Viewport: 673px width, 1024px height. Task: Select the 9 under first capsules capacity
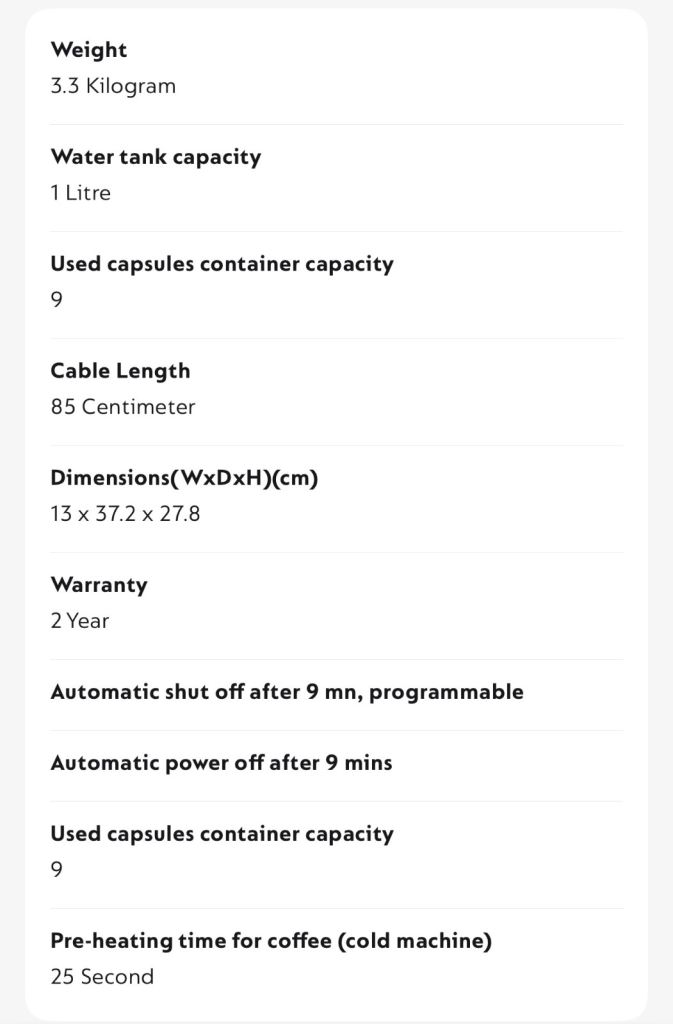(57, 300)
